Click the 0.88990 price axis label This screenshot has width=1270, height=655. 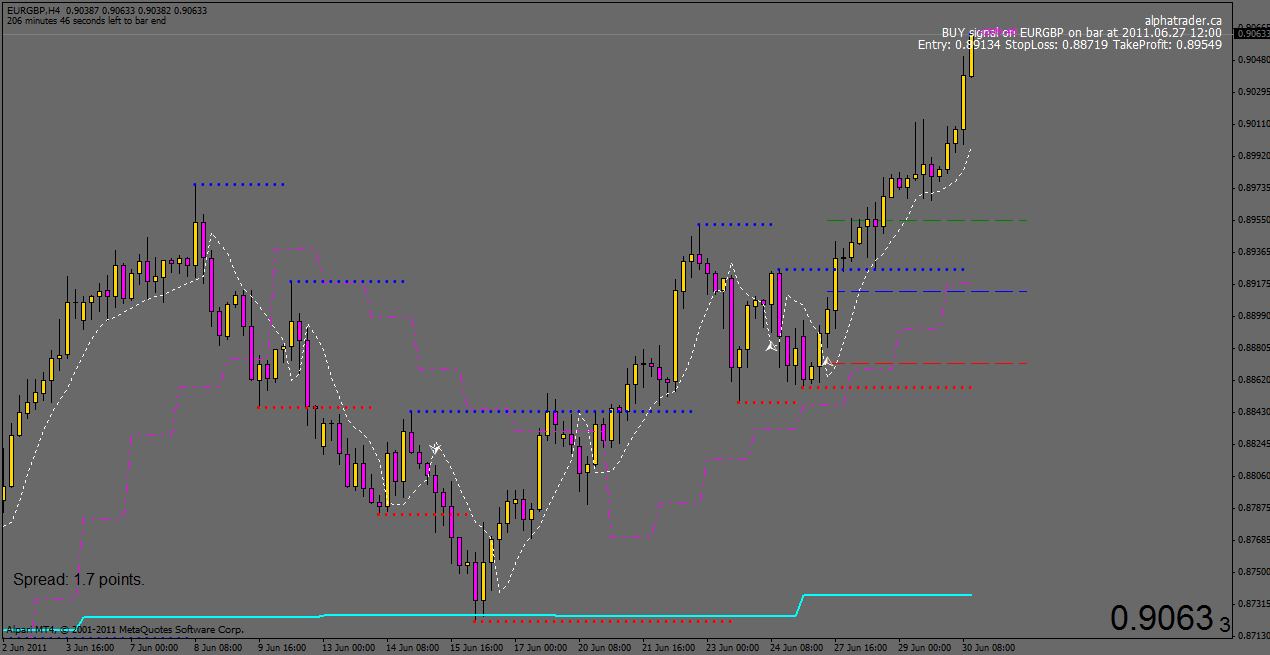pyautogui.click(x=1253, y=315)
